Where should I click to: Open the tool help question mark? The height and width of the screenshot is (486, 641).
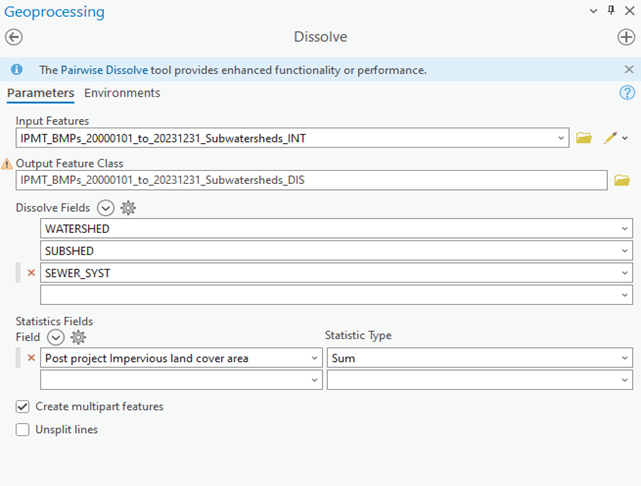[627, 93]
